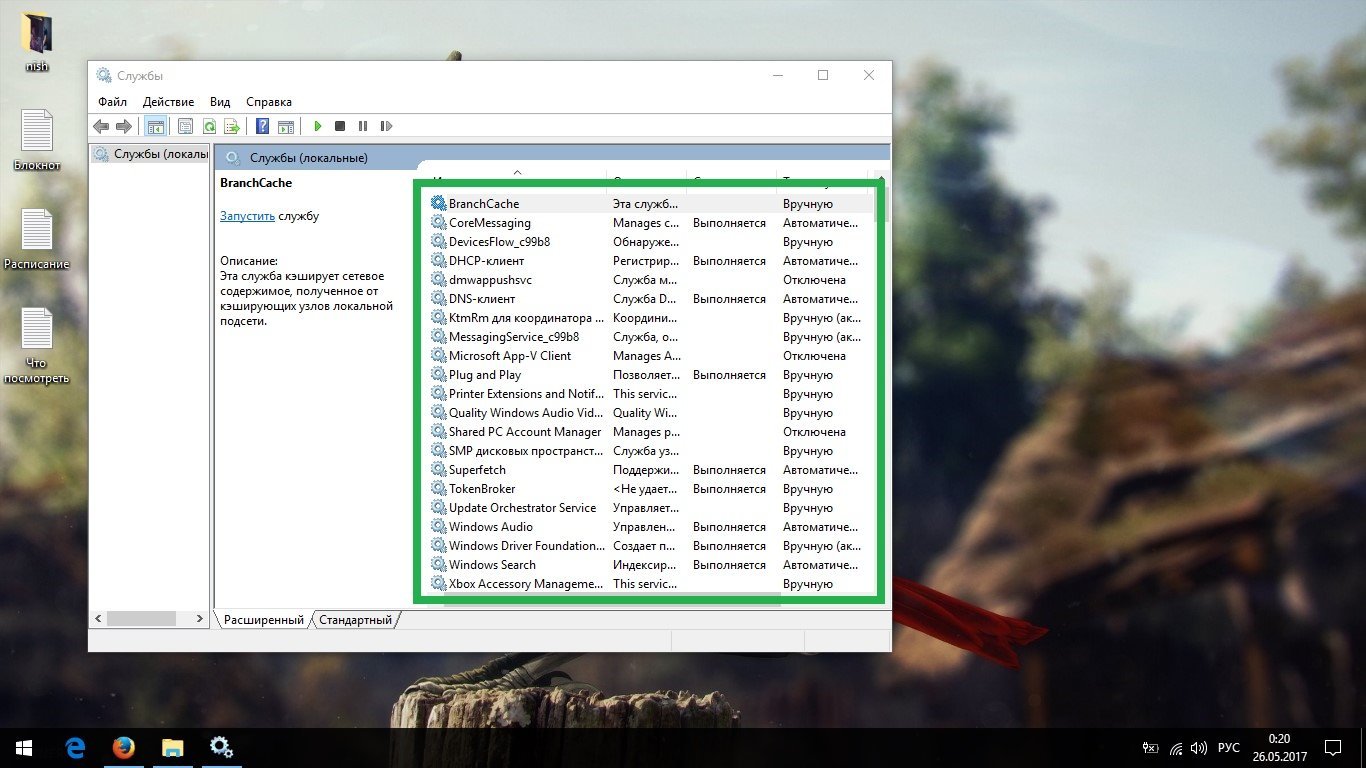Screen dimensions: 1366x768
Task: Restart the service with the restart icon
Action: click(386, 126)
